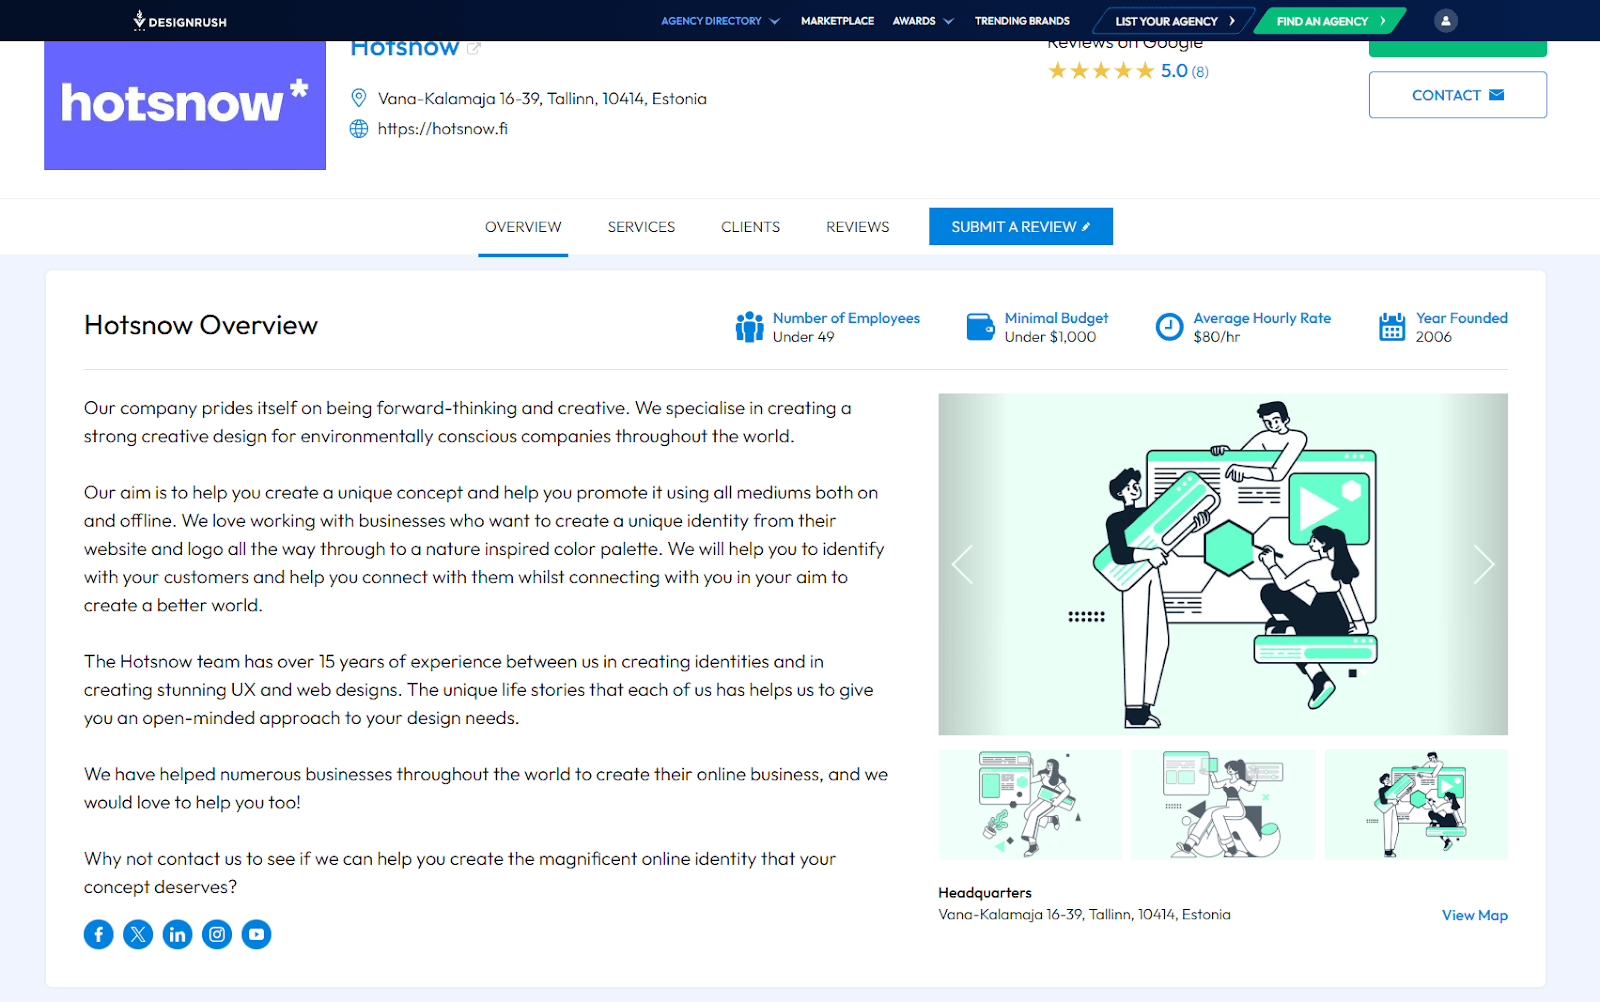Open Marketplace in top navigation
This screenshot has height=1002, width=1600.
837,21
